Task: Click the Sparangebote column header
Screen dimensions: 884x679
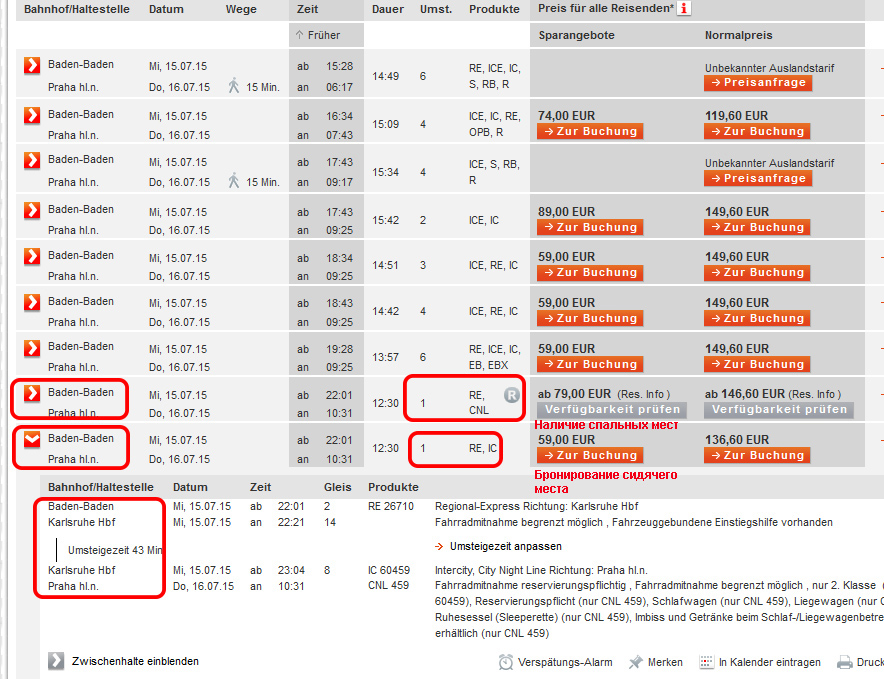Action: [576, 35]
